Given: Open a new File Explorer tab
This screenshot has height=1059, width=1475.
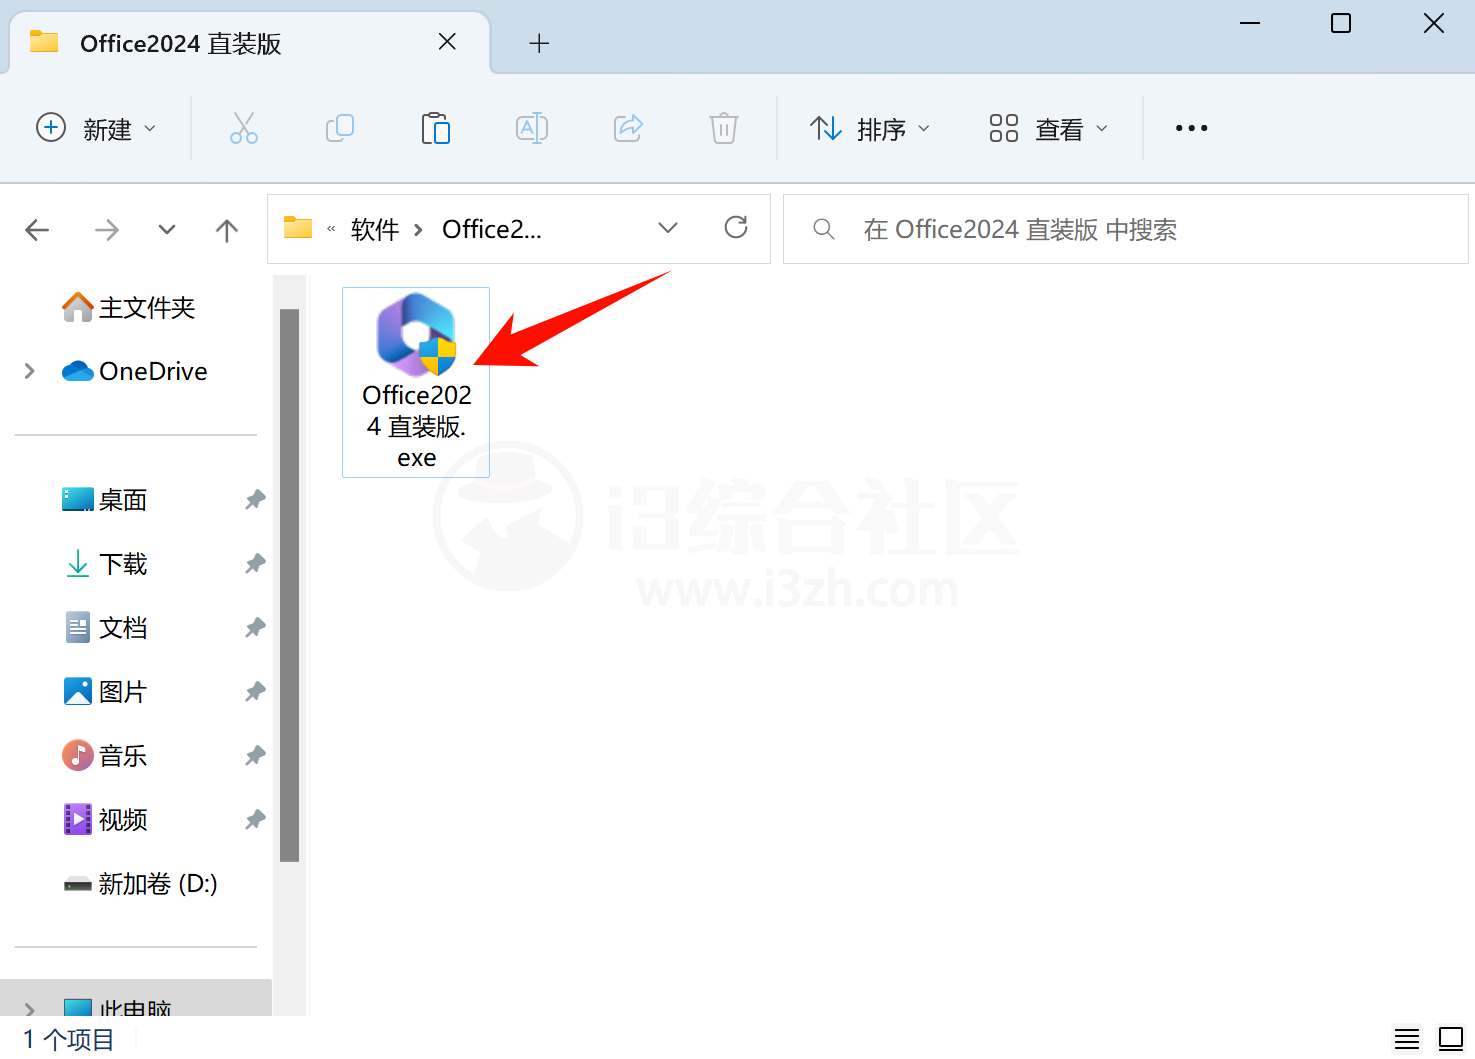Looking at the screenshot, I should pos(539,43).
